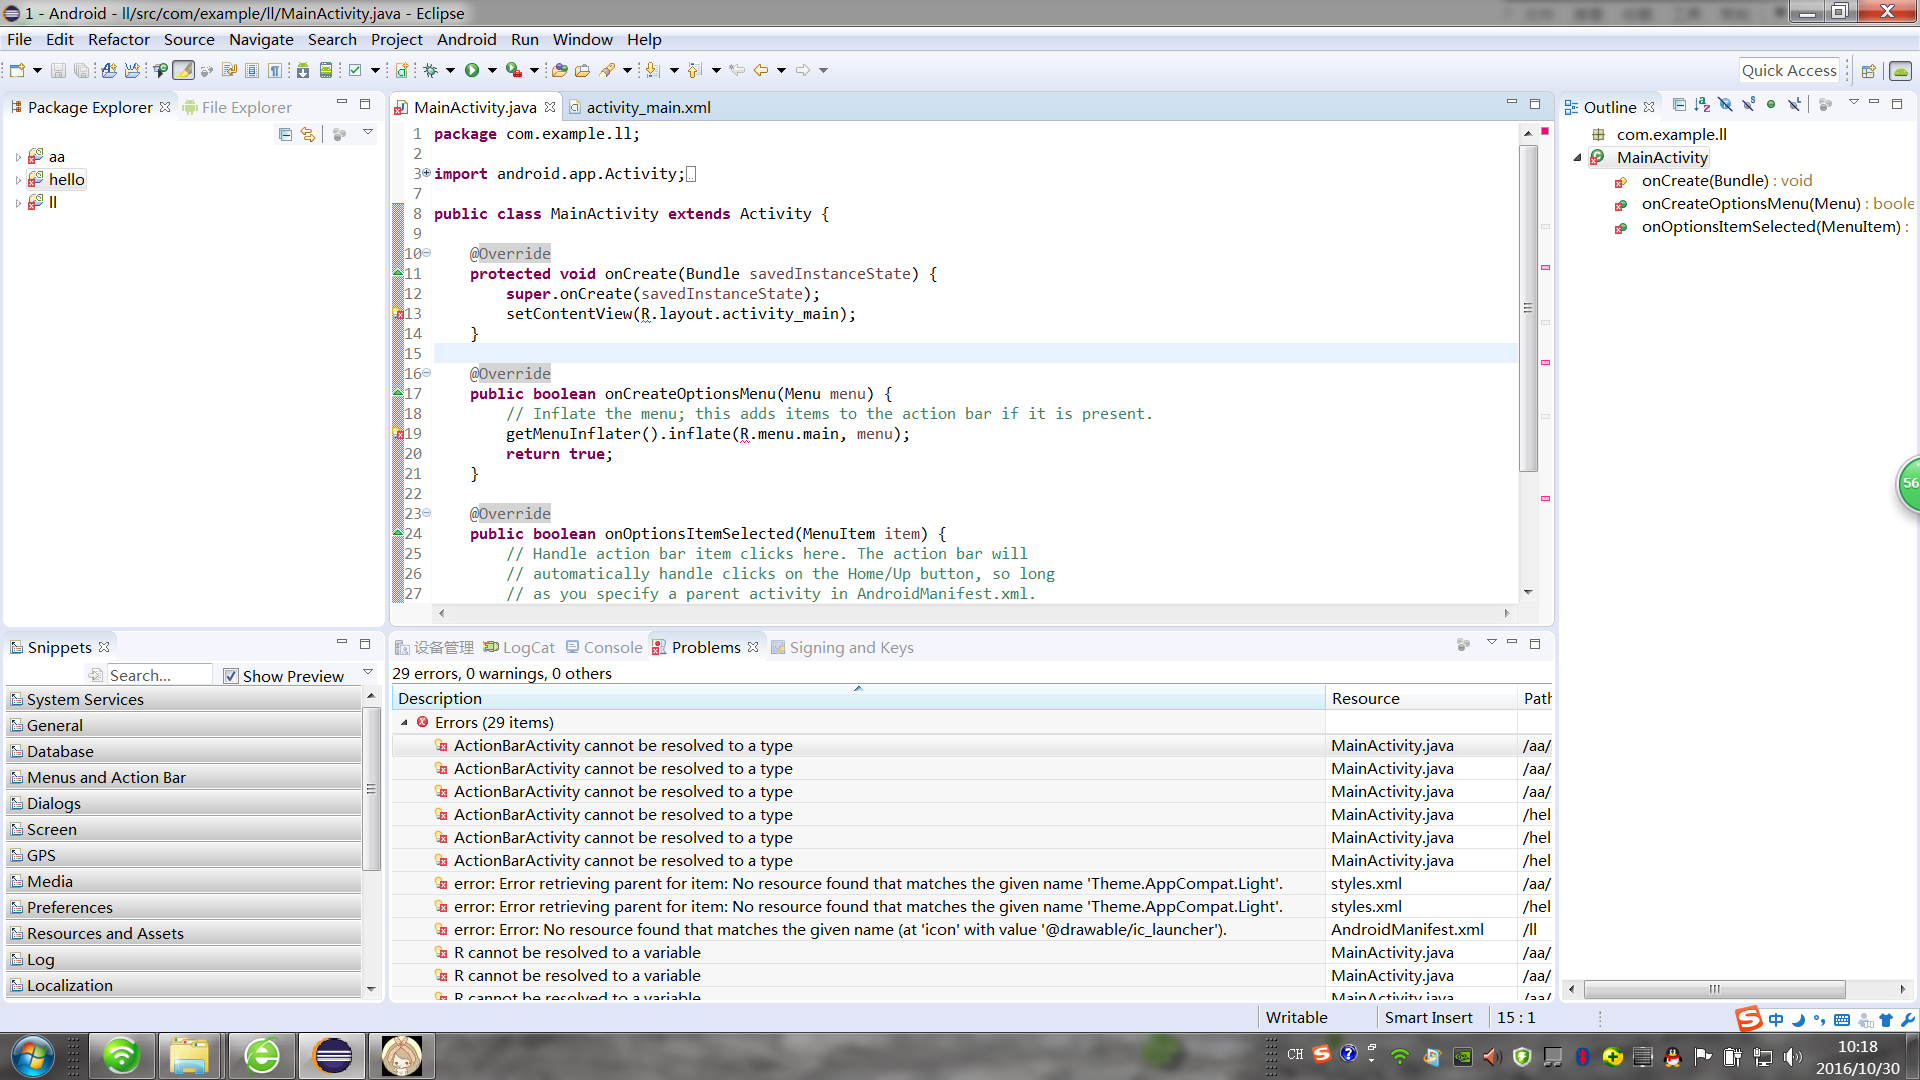Image resolution: width=1920 pixels, height=1080 pixels.
Task: Toggle the Show Preview checkbox
Action: (x=231, y=676)
